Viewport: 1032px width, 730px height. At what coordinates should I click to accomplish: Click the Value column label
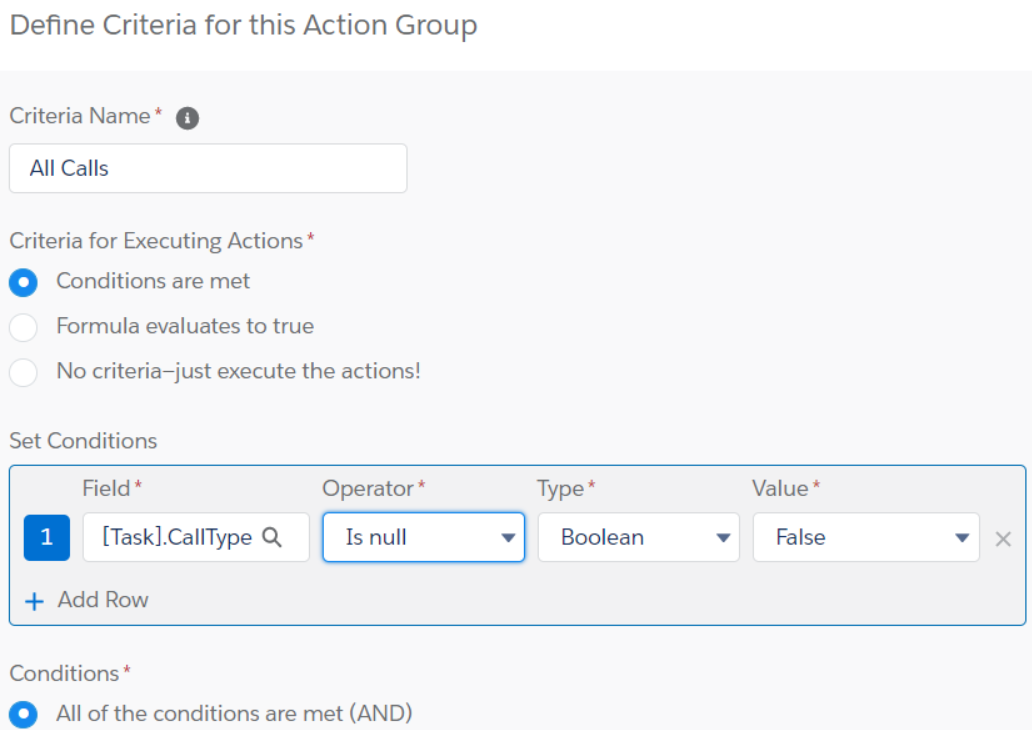(x=779, y=488)
